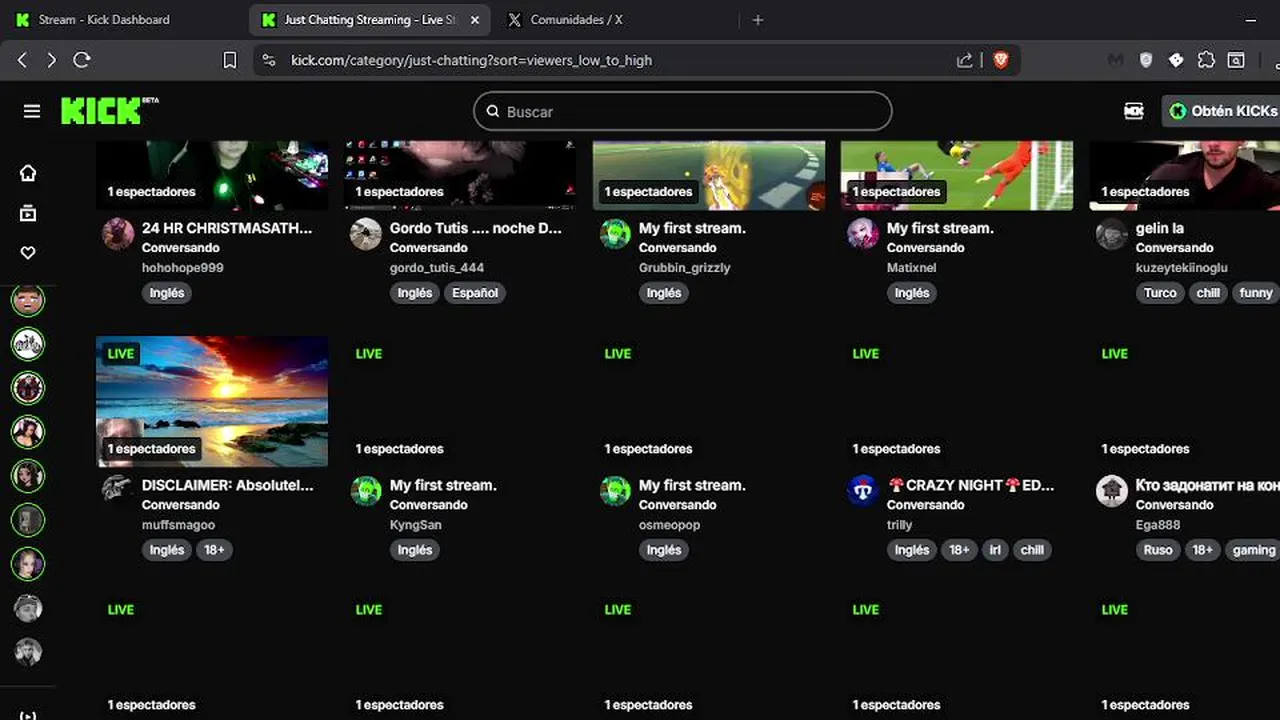Open the Home icon in Kick's sidebar

tap(28, 173)
